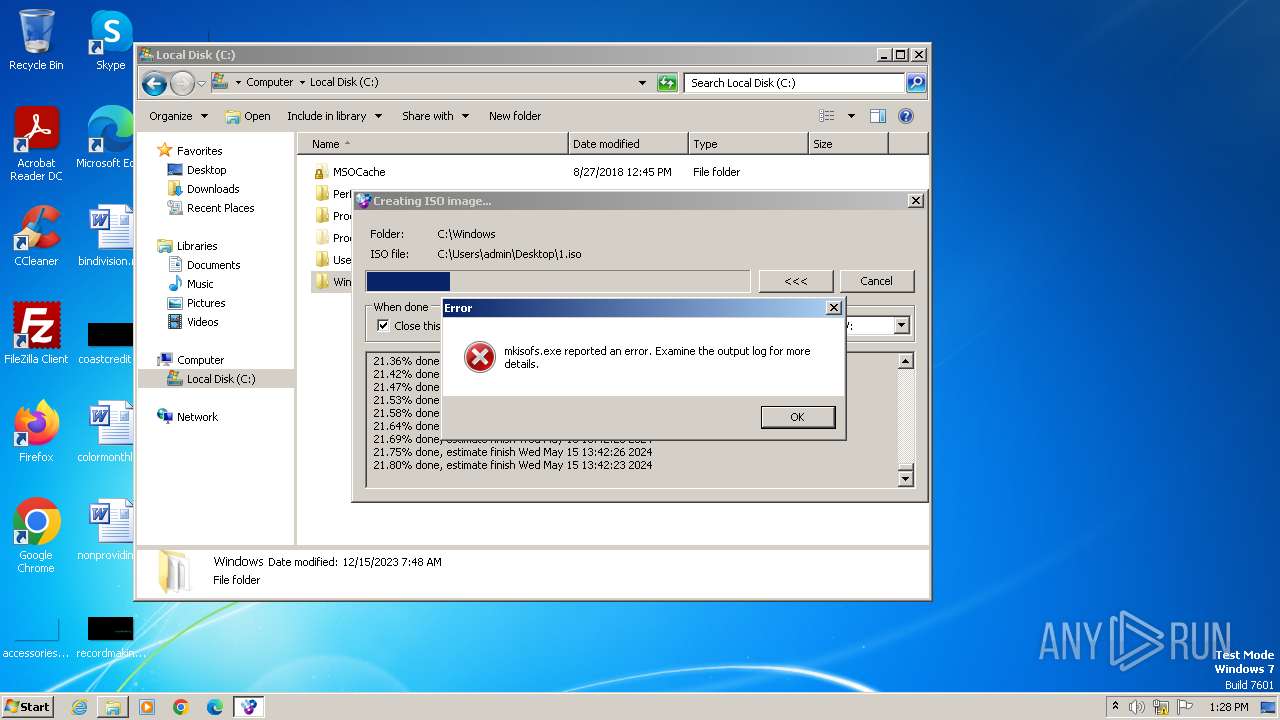The image size is (1280, 720).
Task: Open Recycle Bin desktop icon
Action: pos(36,40)
